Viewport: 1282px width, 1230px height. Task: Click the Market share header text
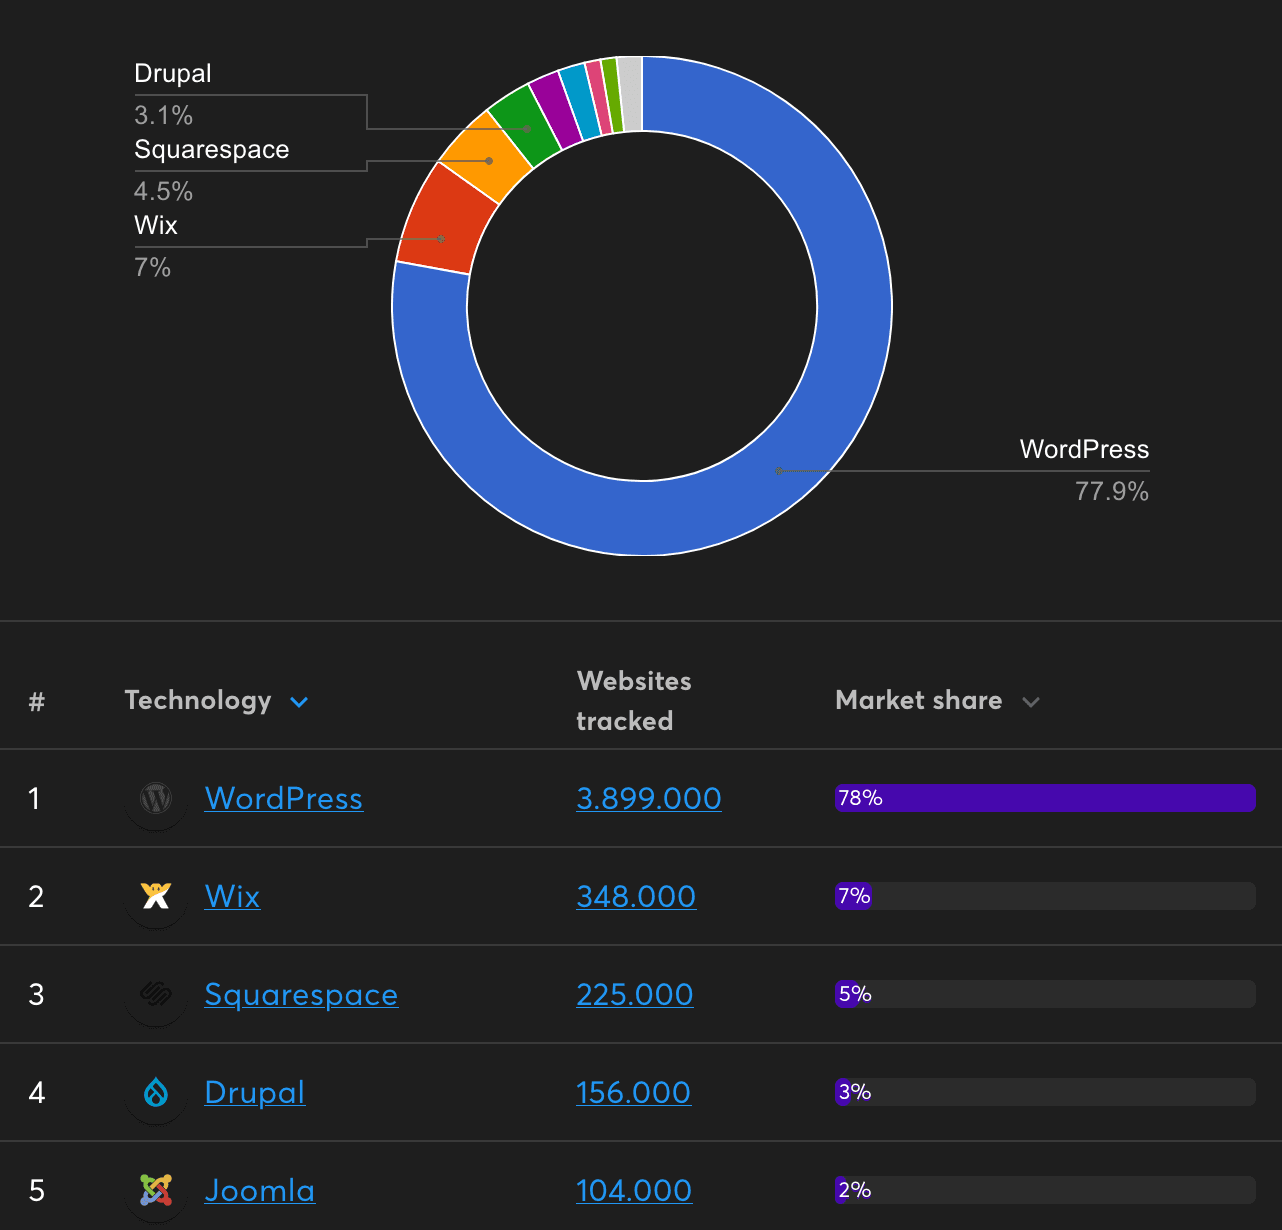(919, 701)
